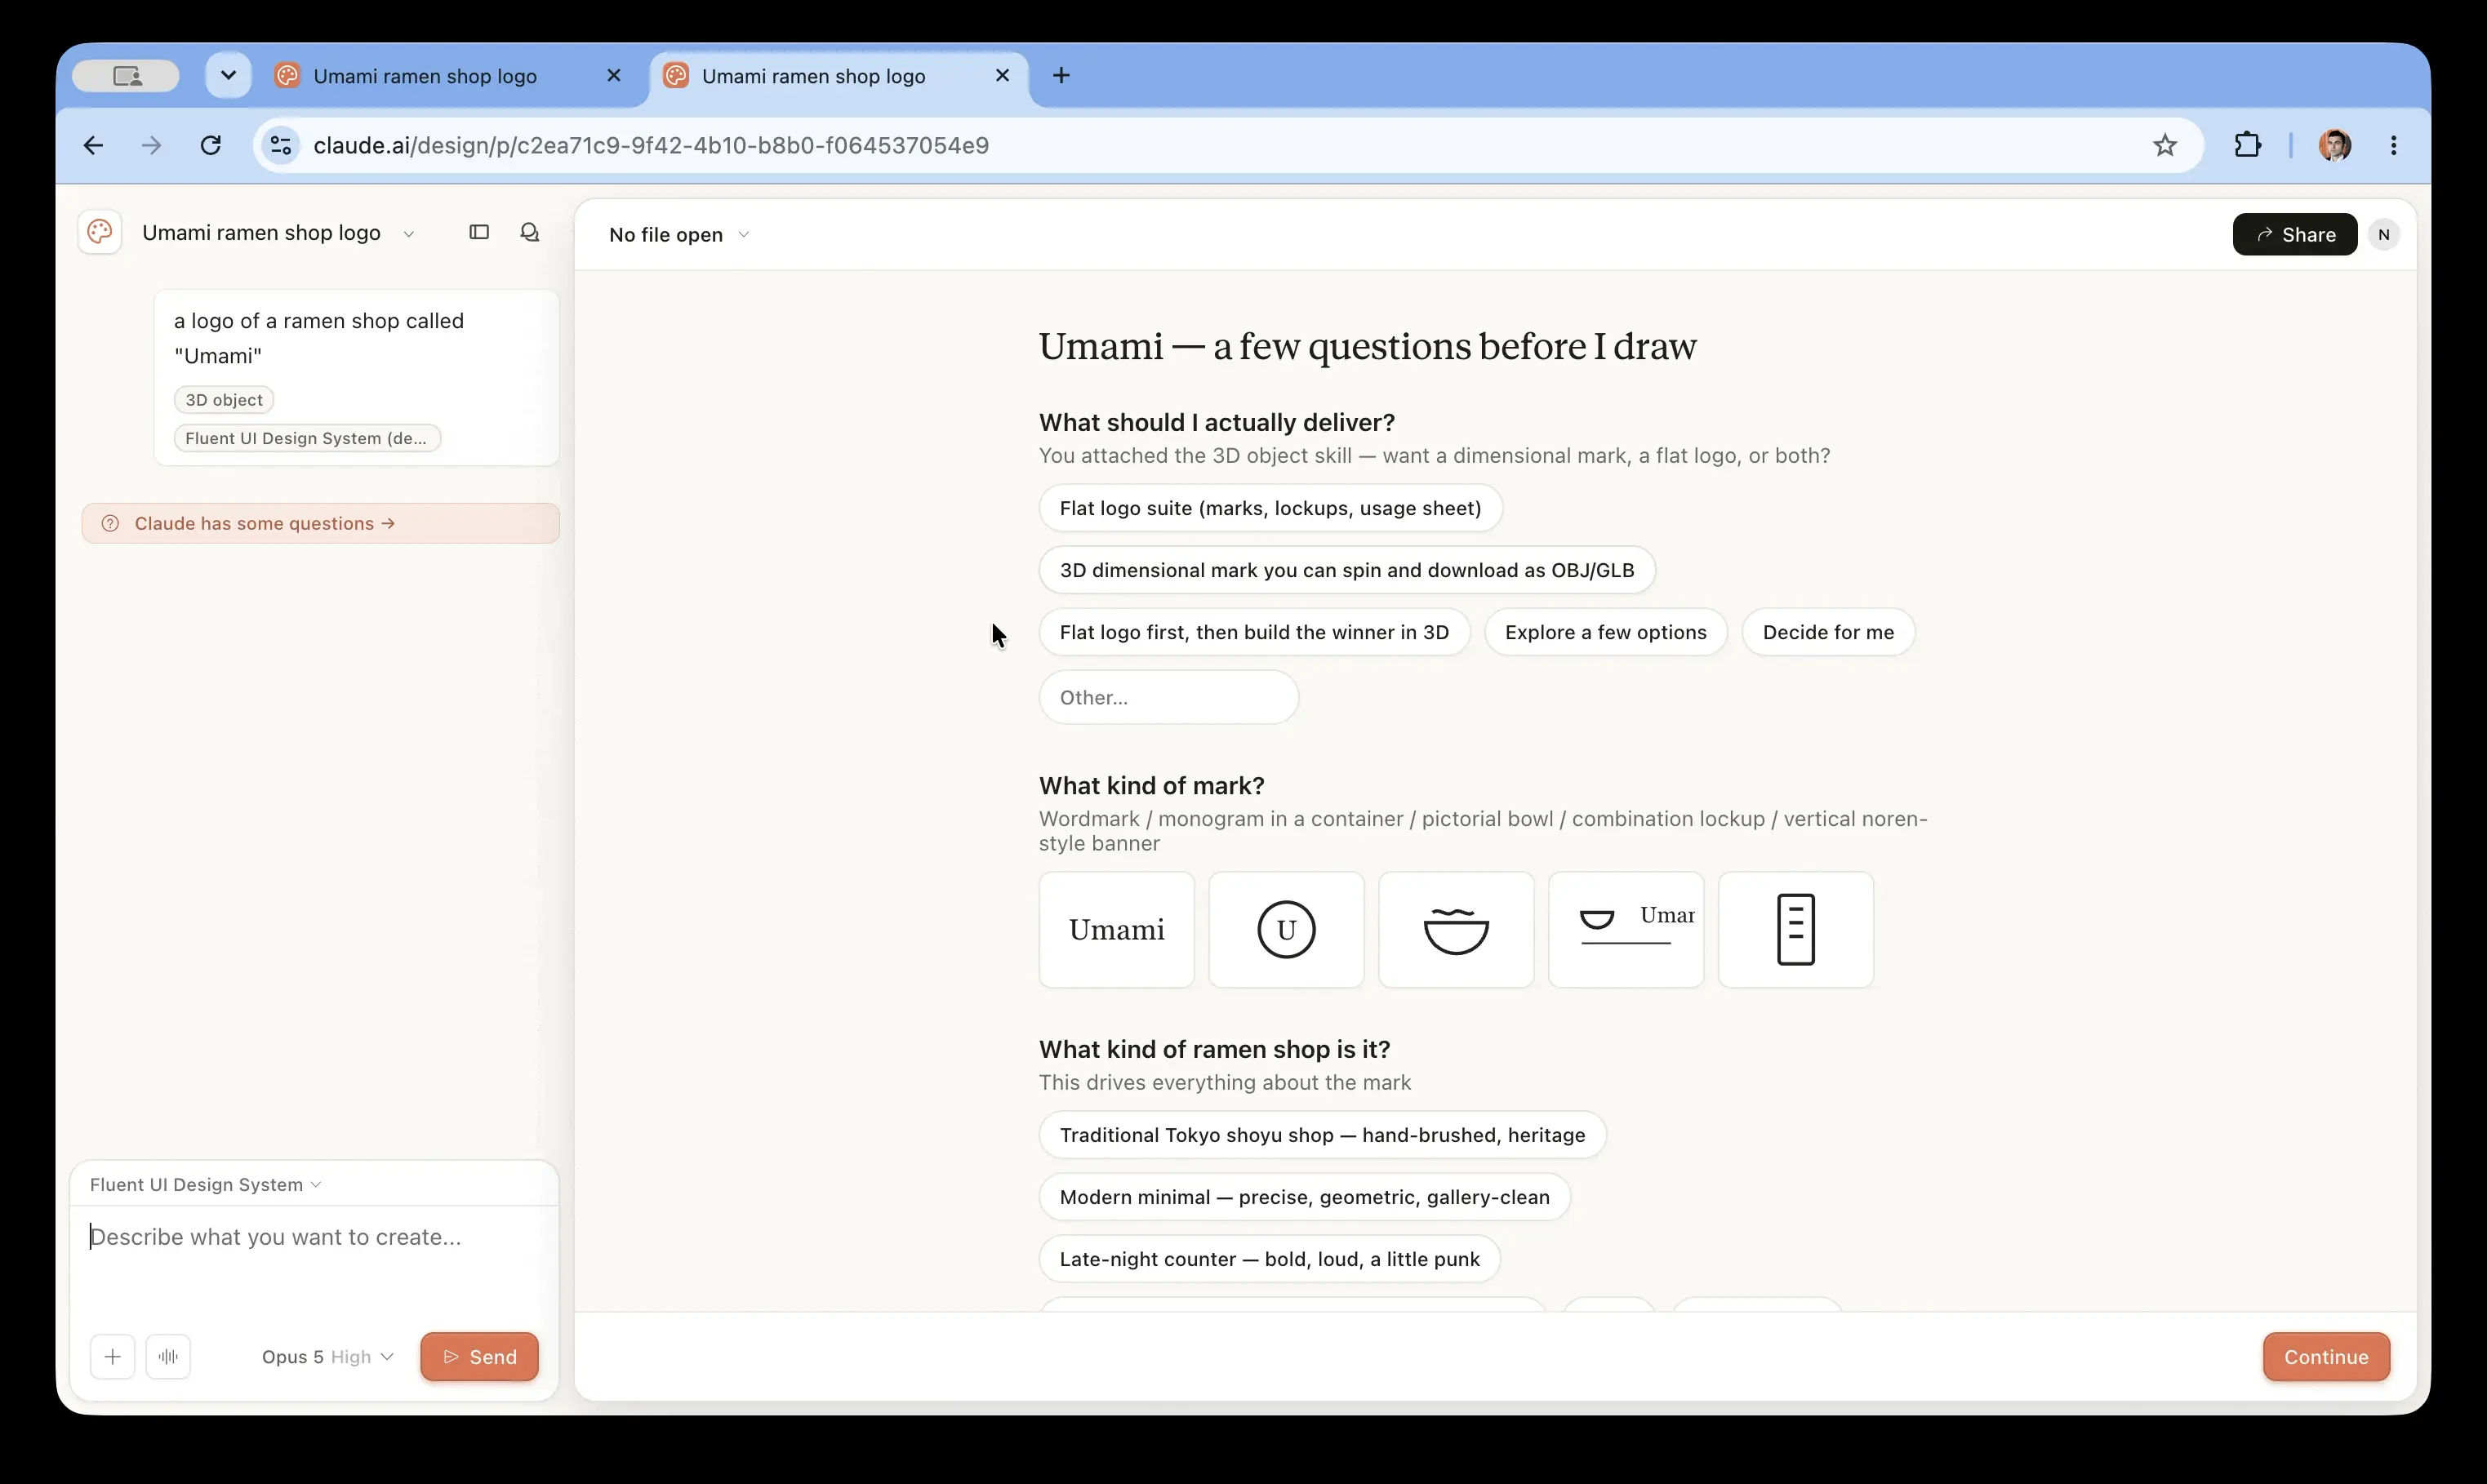Click the Other... text field
Viewport: 2487px width, 1484px height.
coord(1168,697)
